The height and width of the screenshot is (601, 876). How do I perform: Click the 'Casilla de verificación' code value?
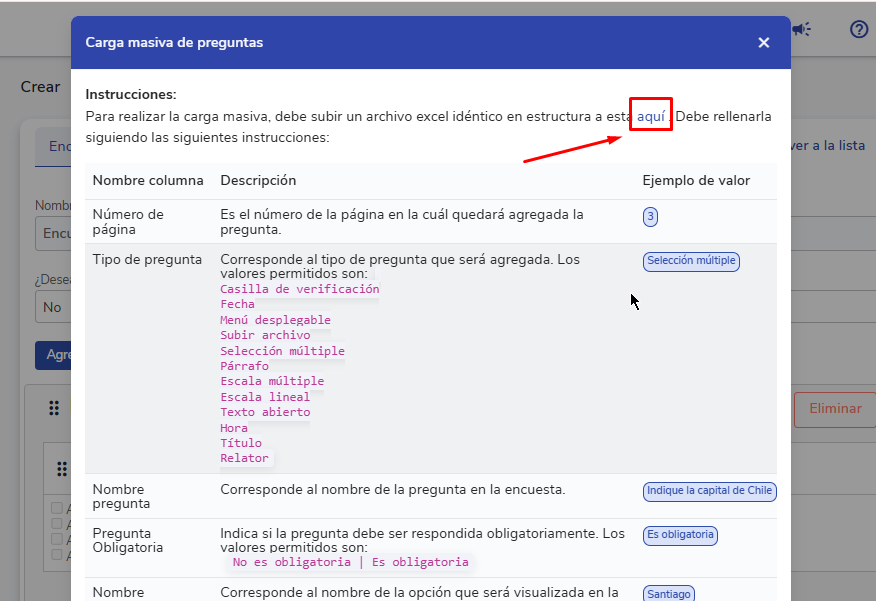(299, 289)
